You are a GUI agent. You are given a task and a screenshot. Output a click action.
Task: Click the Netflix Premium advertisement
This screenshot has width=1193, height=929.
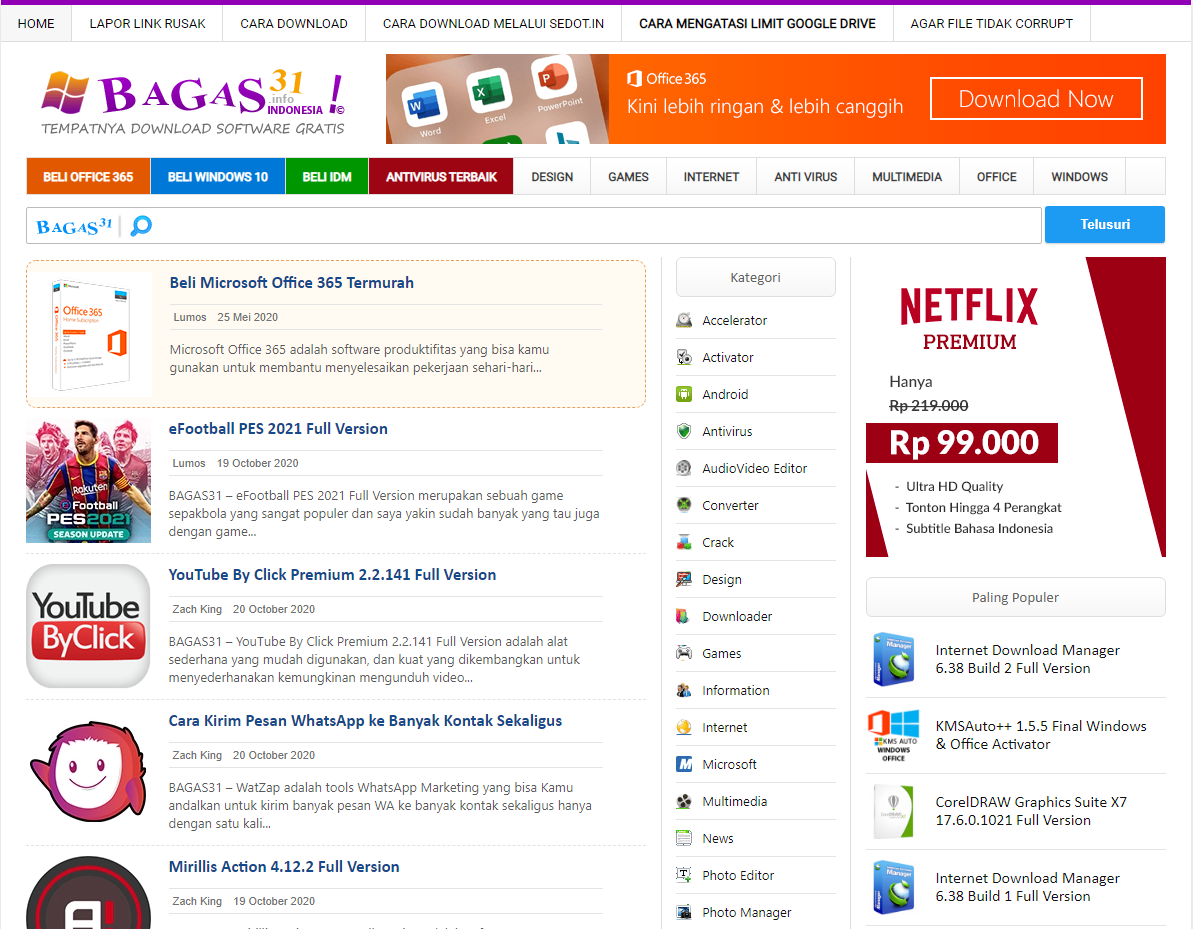point(1016,407)
